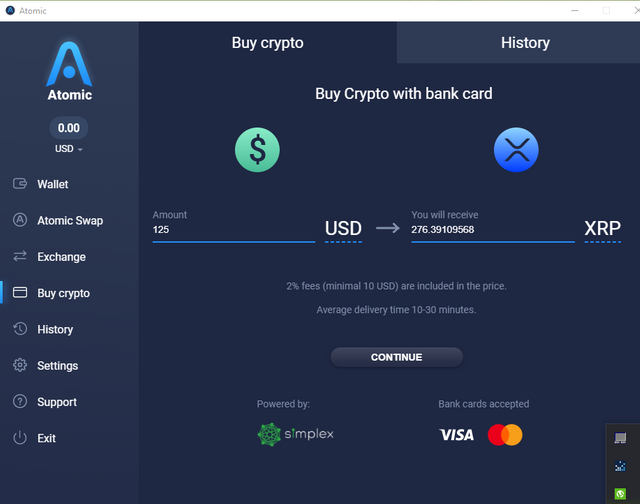
Task: Click the green tray icon
Action: [x=620, y=494]
